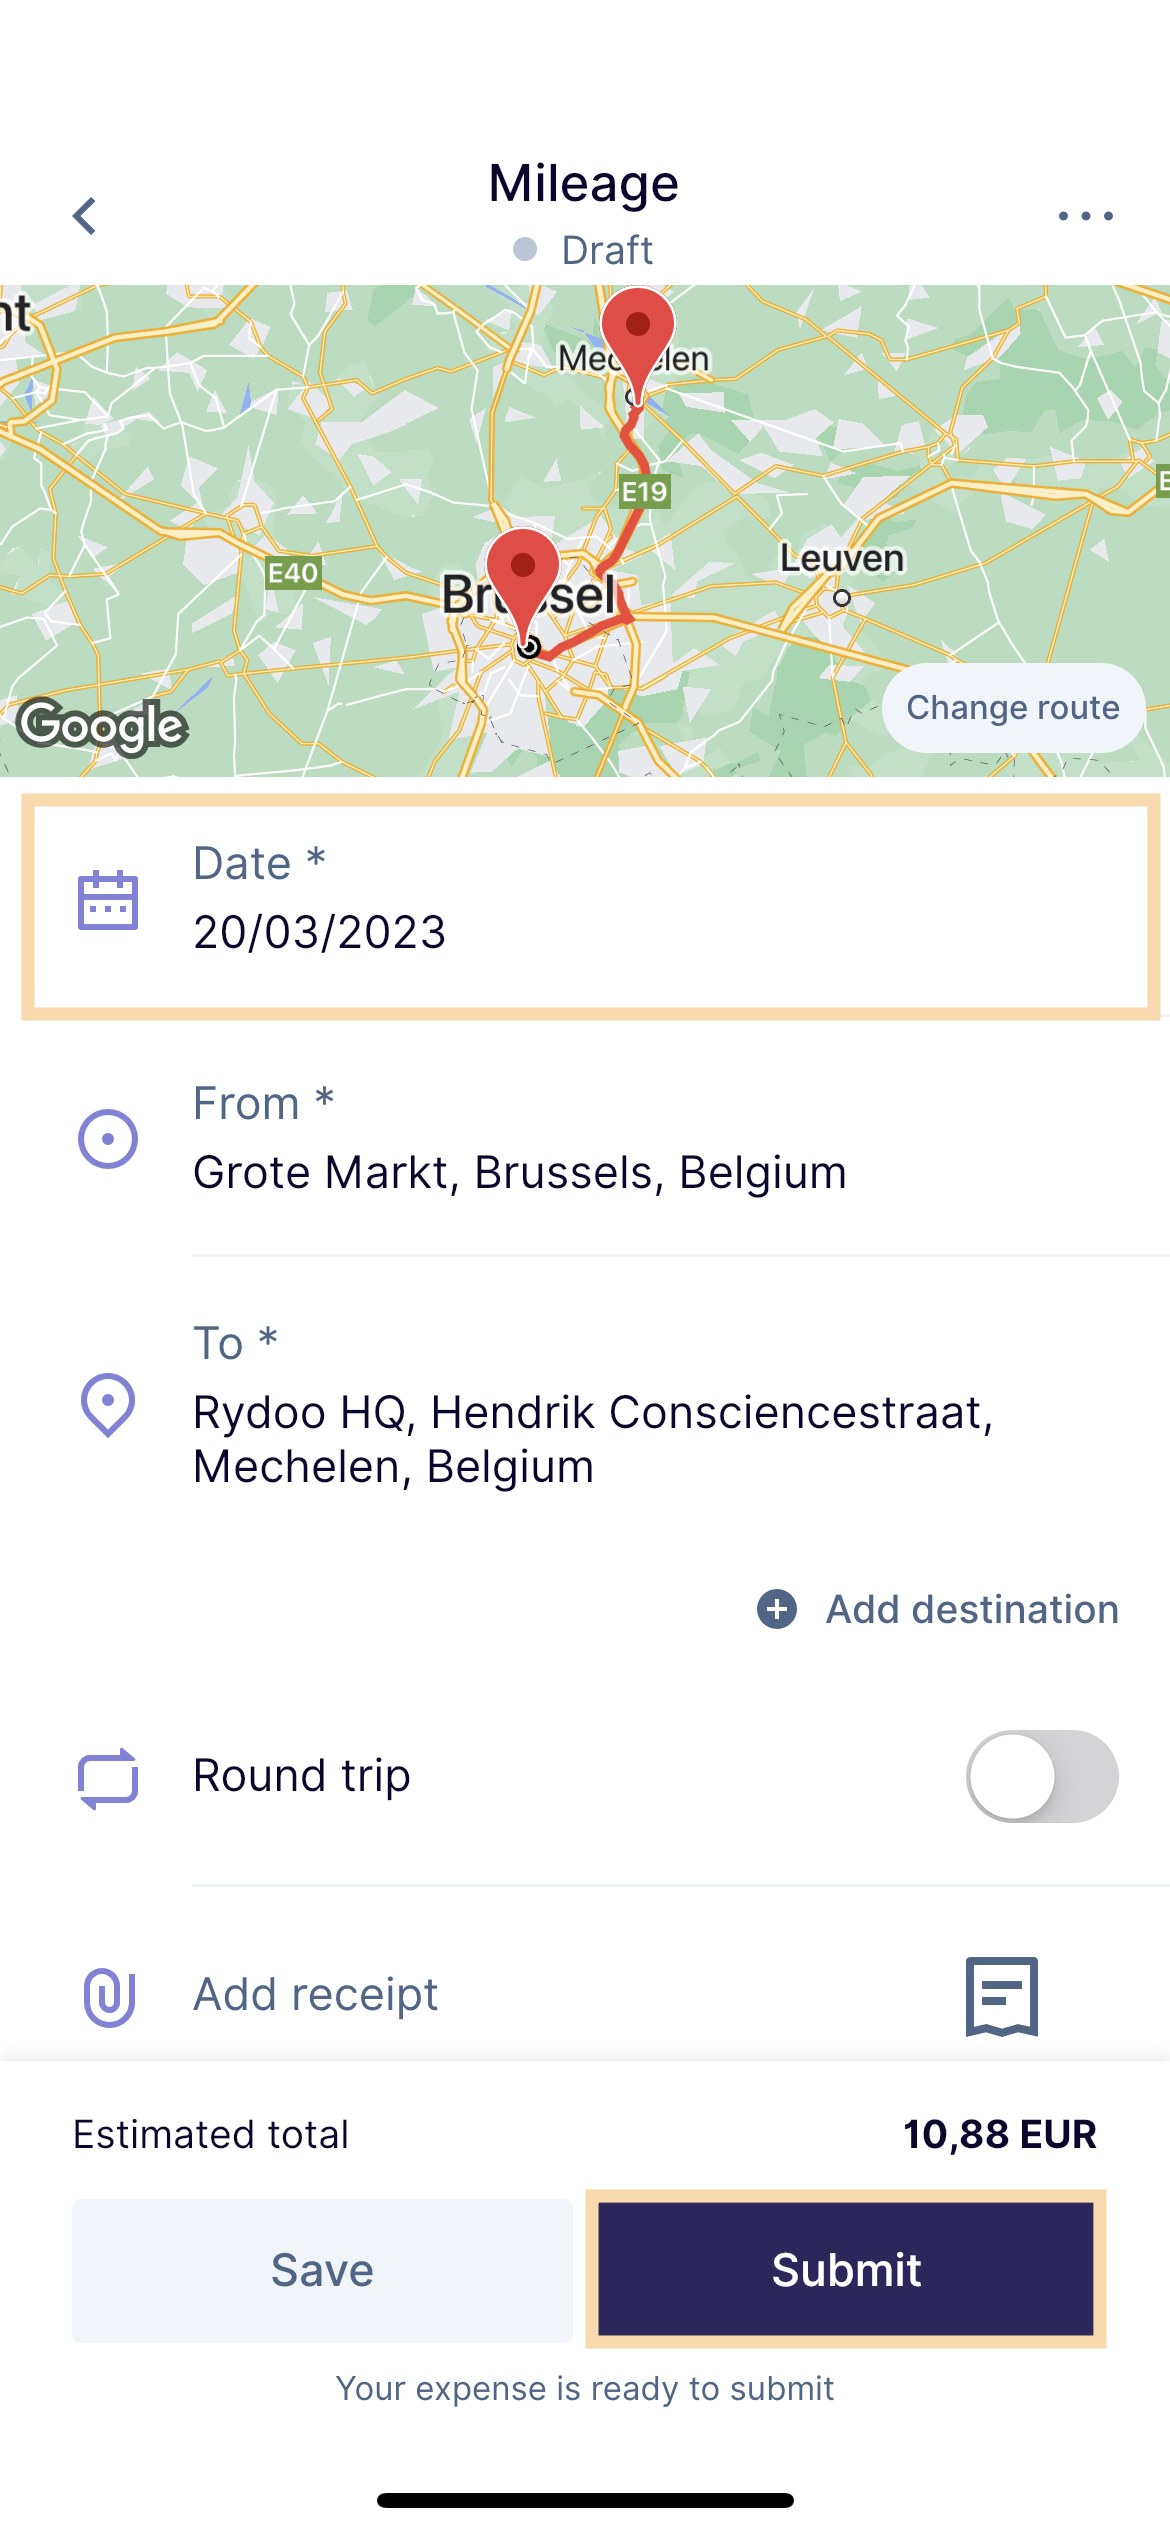This screenshot has width=1170, height=2532.
Task: Submit the mileage expense
Action: pyautogui.click(x=846, y=2270)
